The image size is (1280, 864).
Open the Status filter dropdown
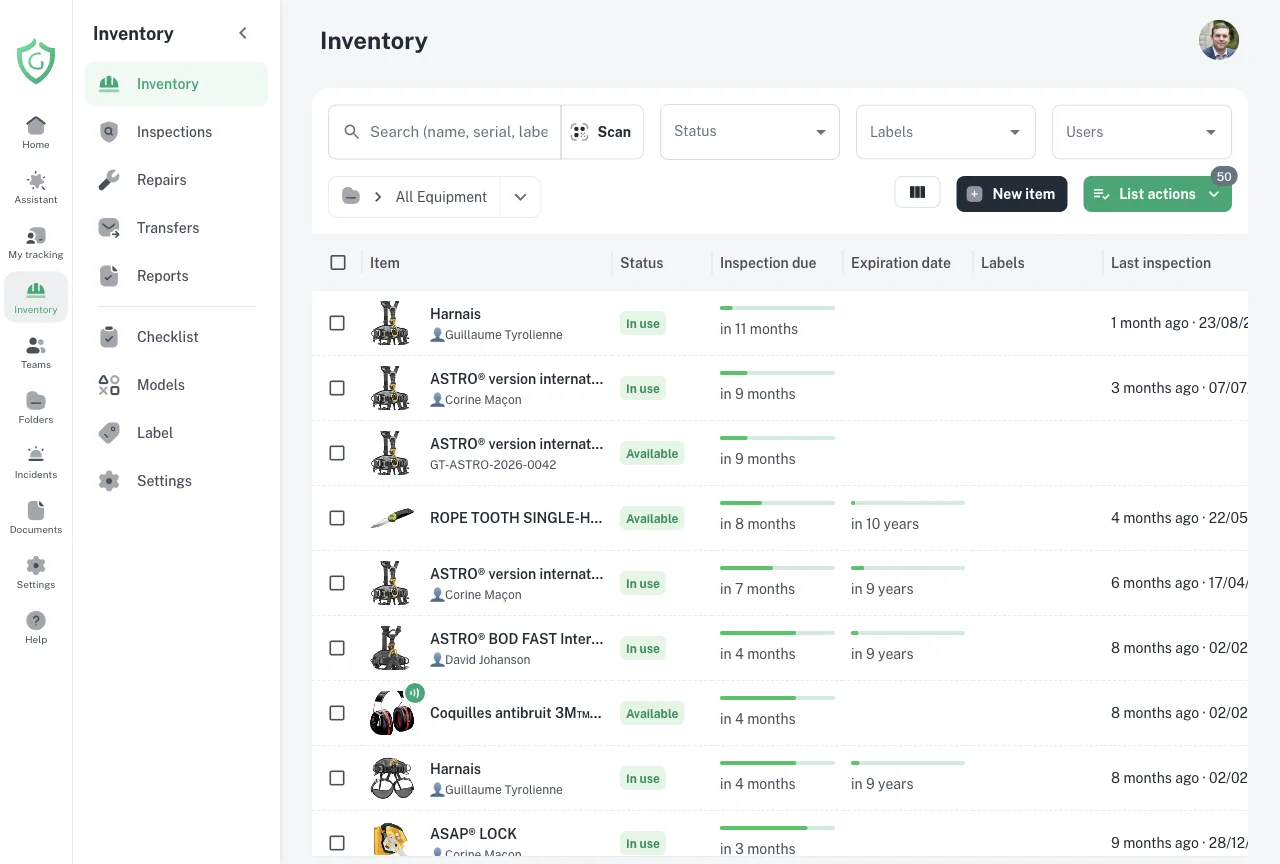(749, 132)
